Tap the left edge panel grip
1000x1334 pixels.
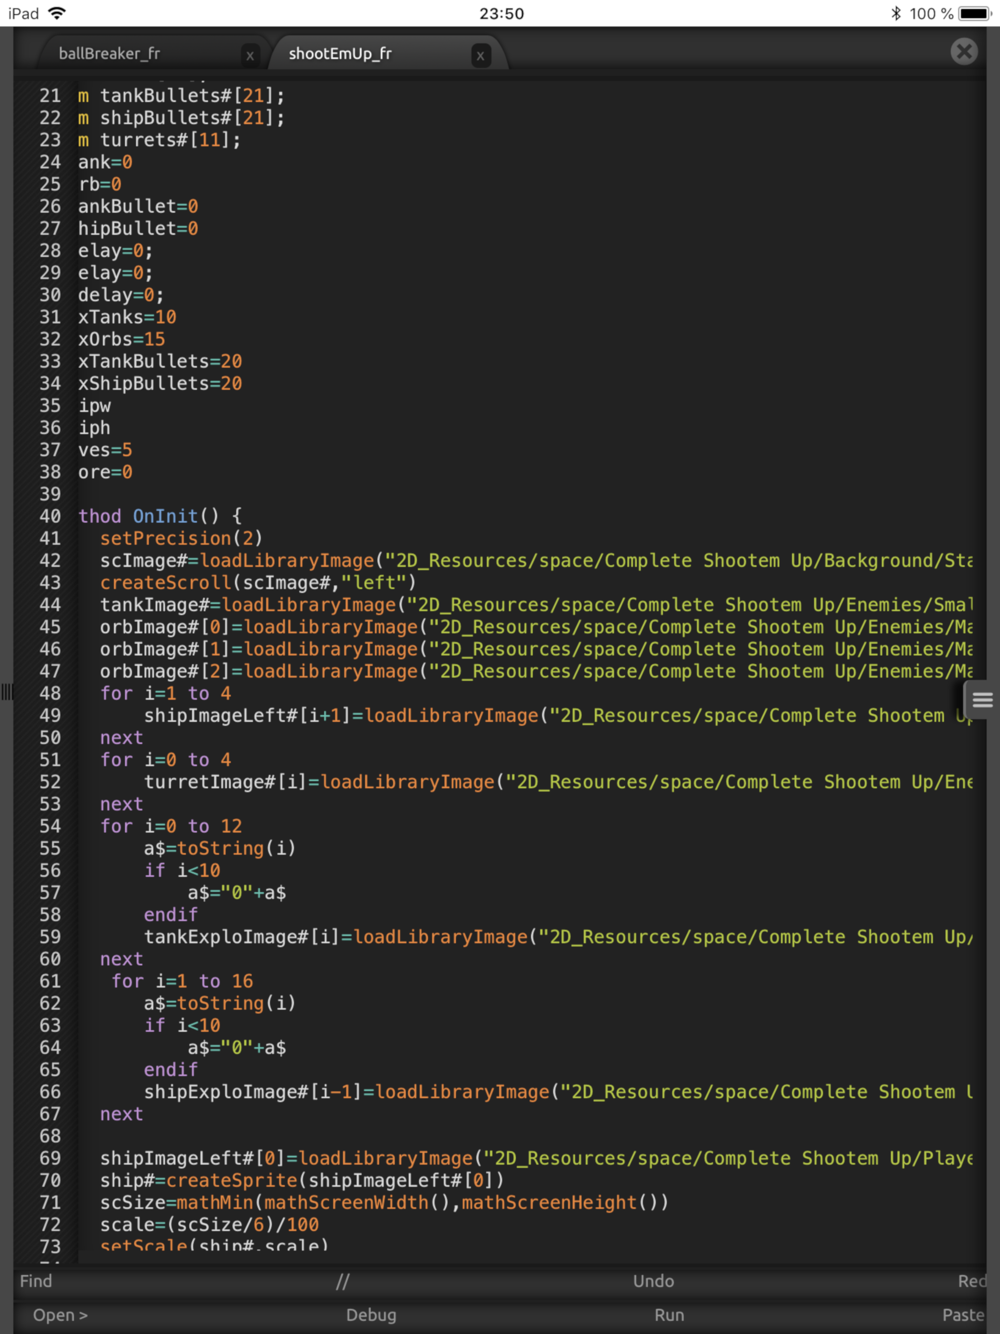7,692
